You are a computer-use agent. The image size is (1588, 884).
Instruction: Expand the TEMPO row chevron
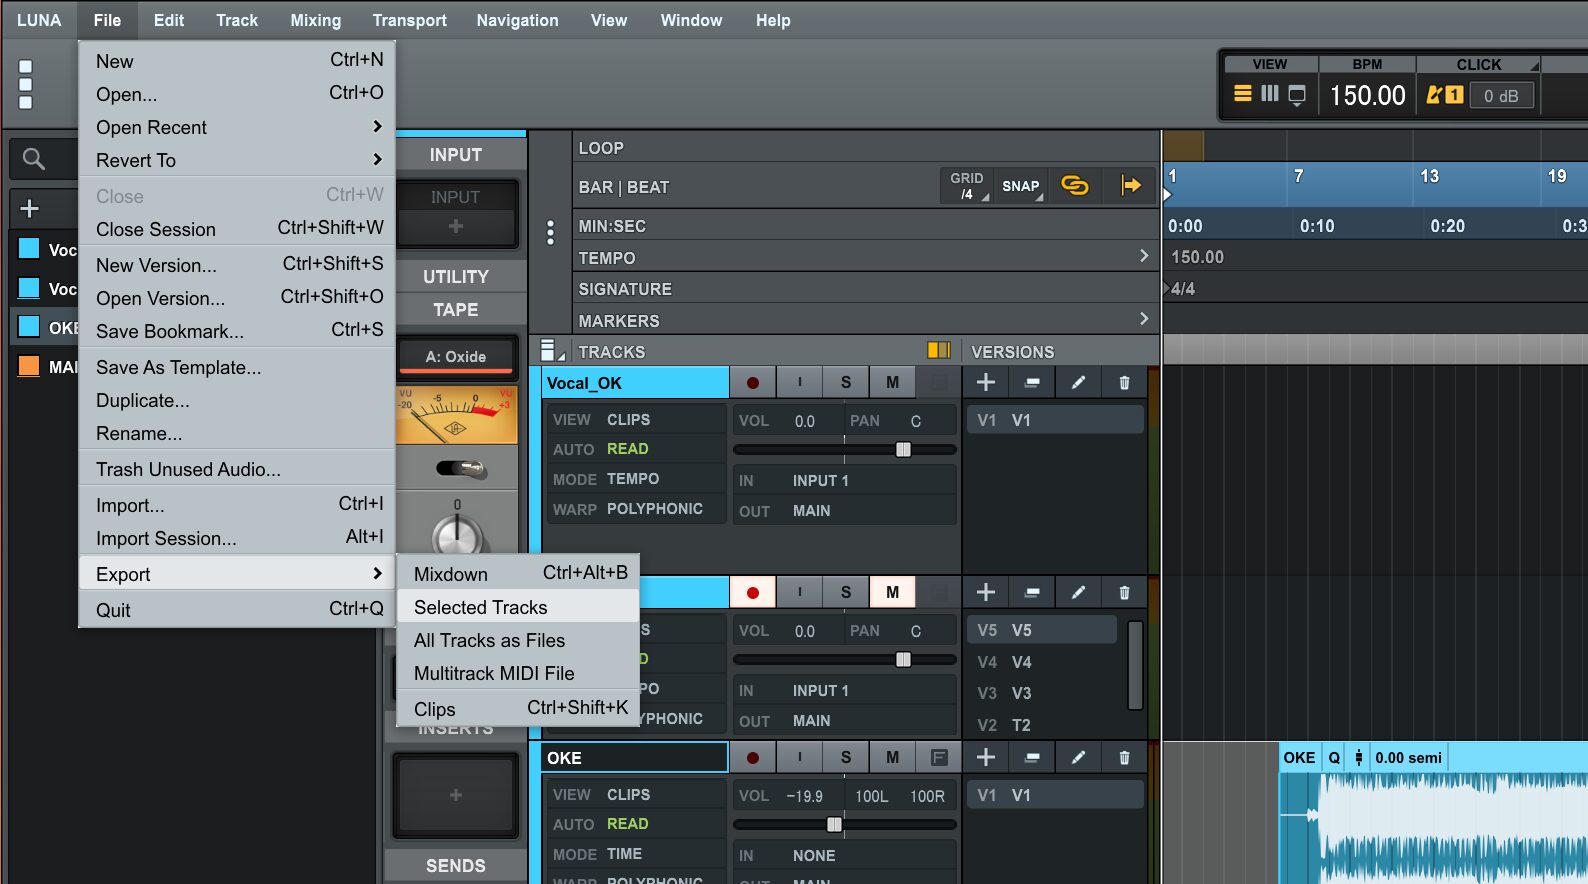pyautogui.click(x=1144, y=256)
